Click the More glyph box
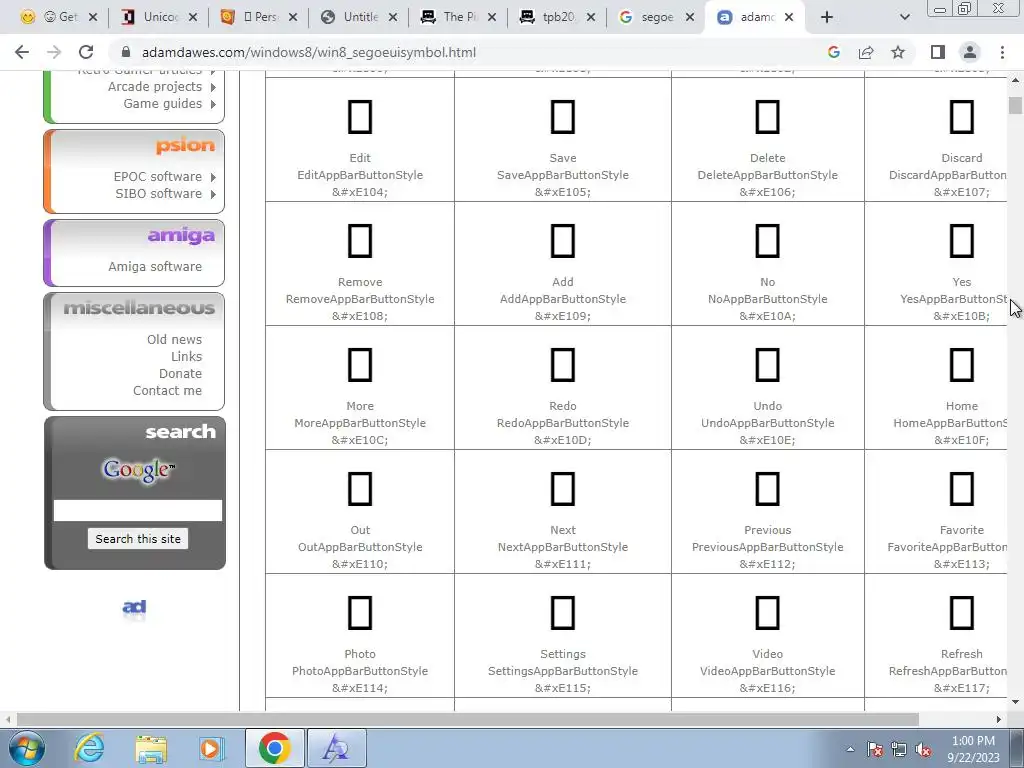The width and height of the screenshot is (1024, 768). [360, 365]
